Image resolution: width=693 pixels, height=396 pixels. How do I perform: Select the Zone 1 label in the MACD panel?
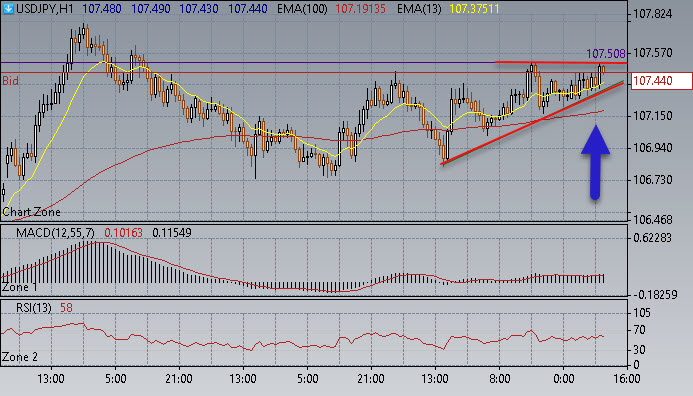pyautogui.click(x=20, y=287)
